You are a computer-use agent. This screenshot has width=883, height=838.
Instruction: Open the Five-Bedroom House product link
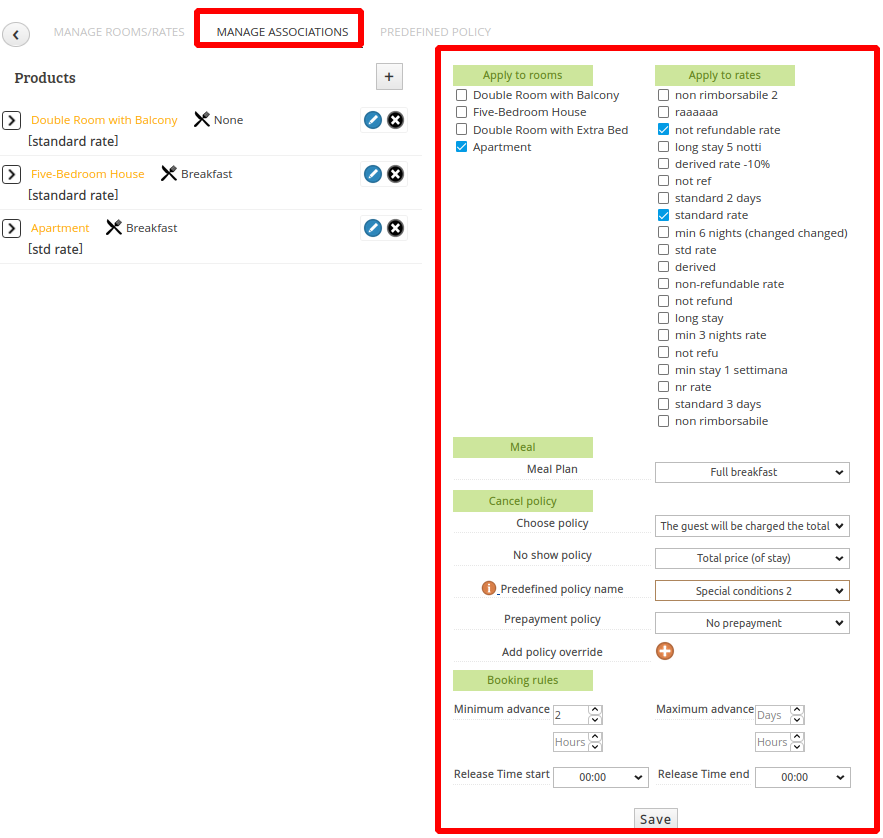(x=87, y=174)
